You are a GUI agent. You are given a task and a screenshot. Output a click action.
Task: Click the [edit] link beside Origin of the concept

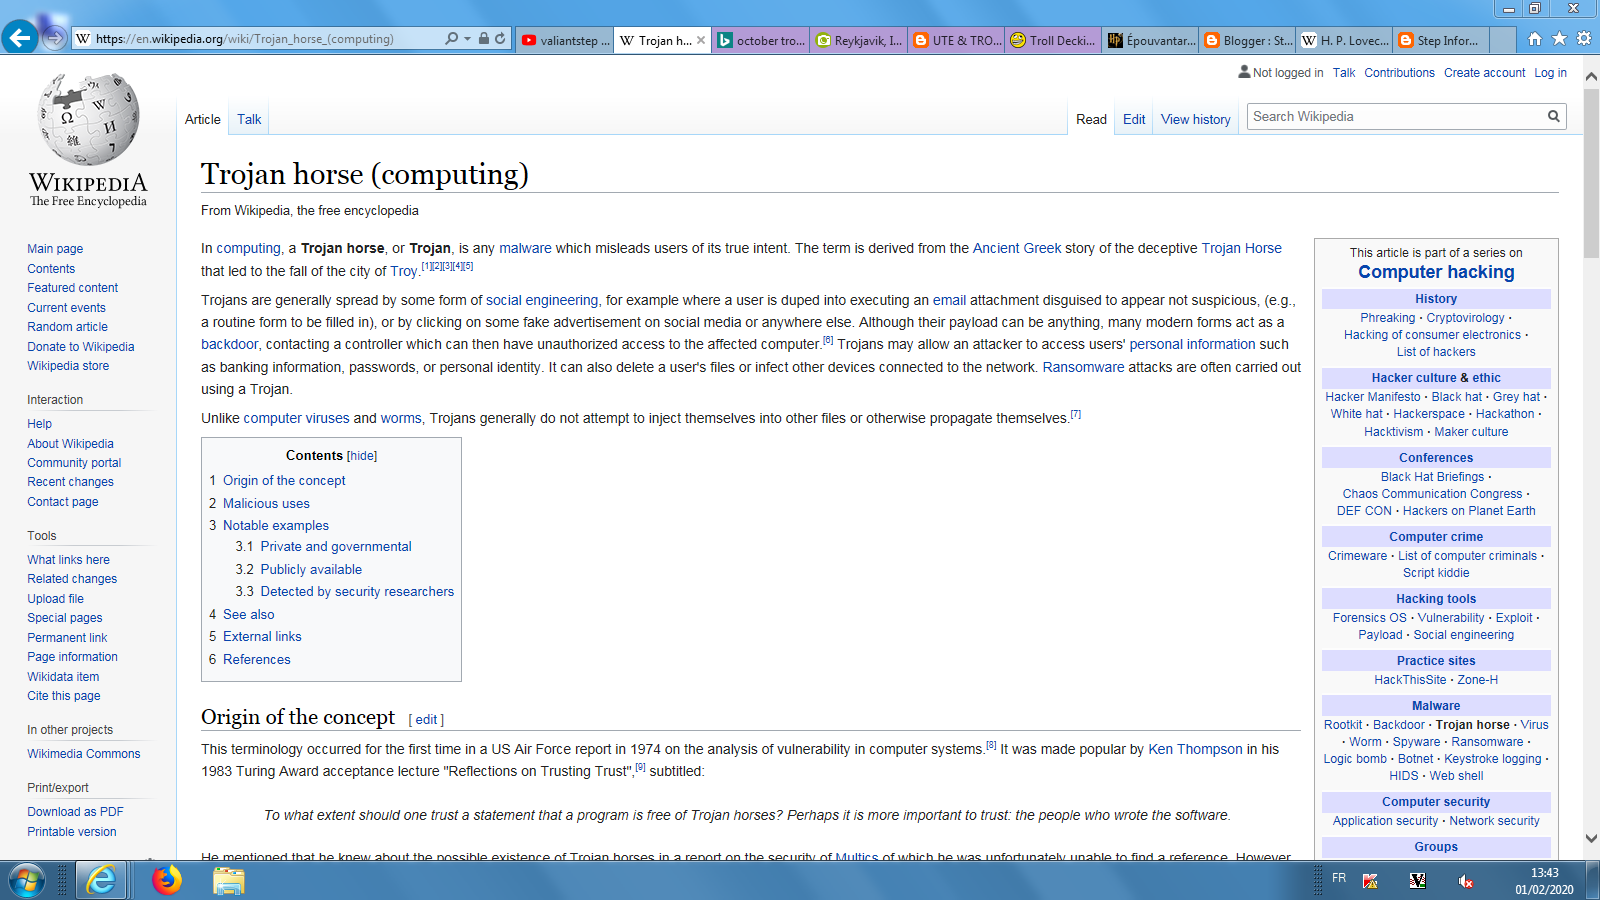click(426, 720)
